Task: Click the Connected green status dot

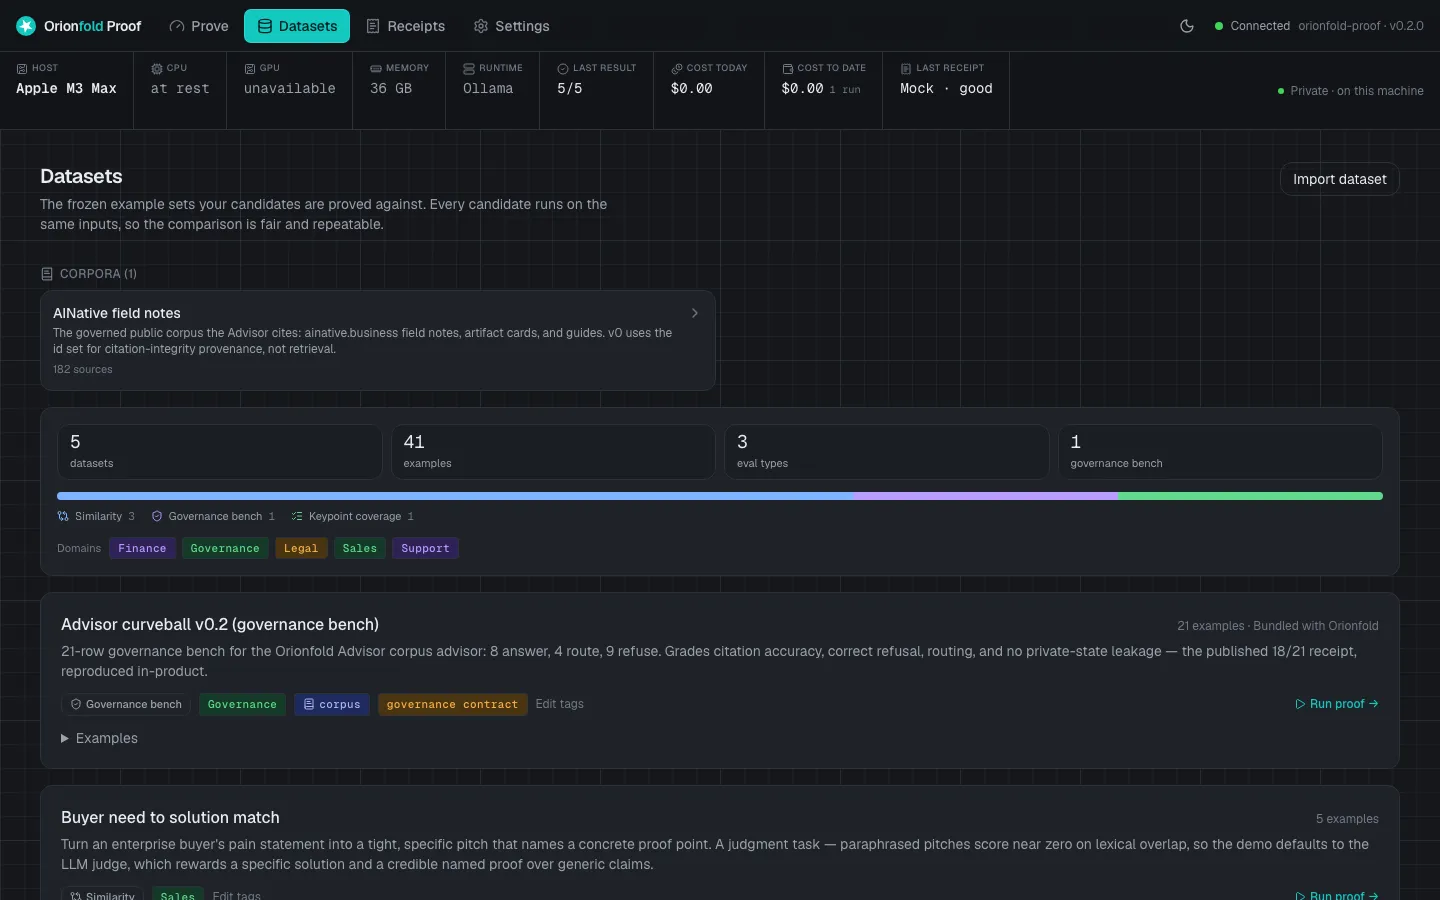Action: [x=1219, y=26]
